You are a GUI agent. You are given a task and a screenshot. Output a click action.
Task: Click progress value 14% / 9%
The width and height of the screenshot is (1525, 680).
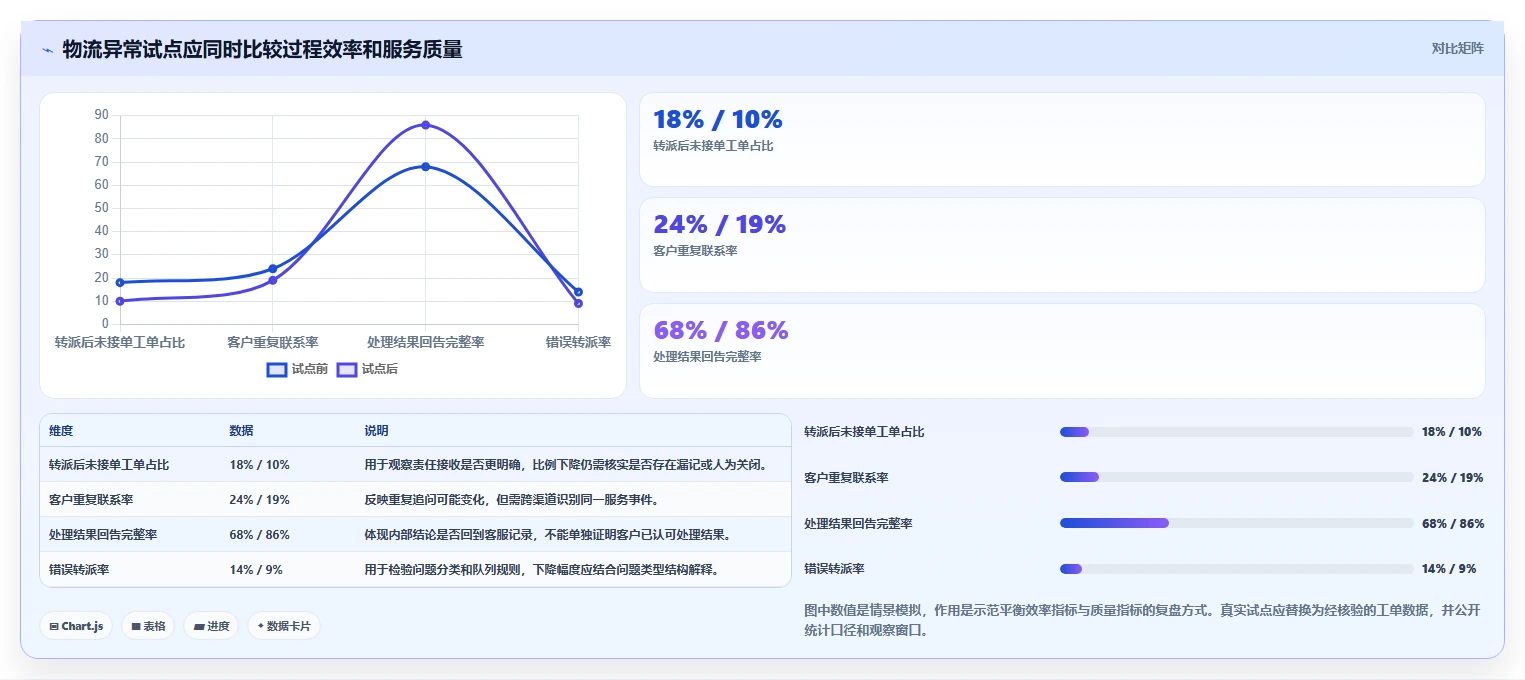click(1449, 569)
